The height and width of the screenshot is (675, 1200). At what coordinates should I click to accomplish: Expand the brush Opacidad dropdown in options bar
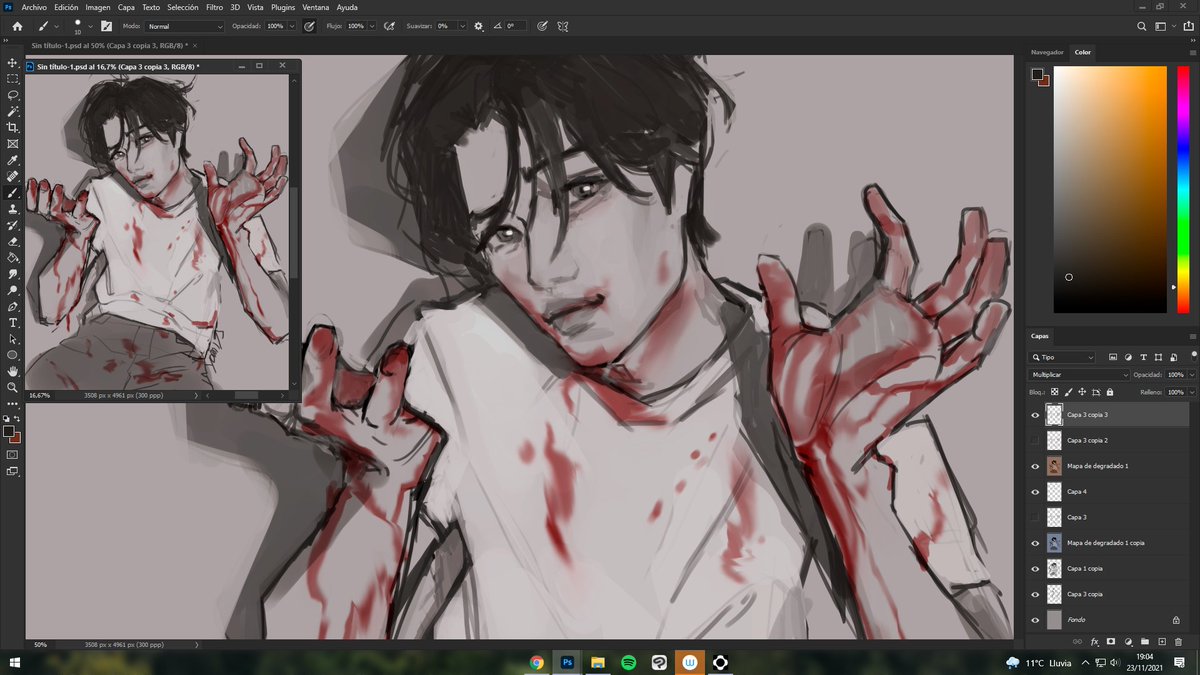tap(293, 26)
